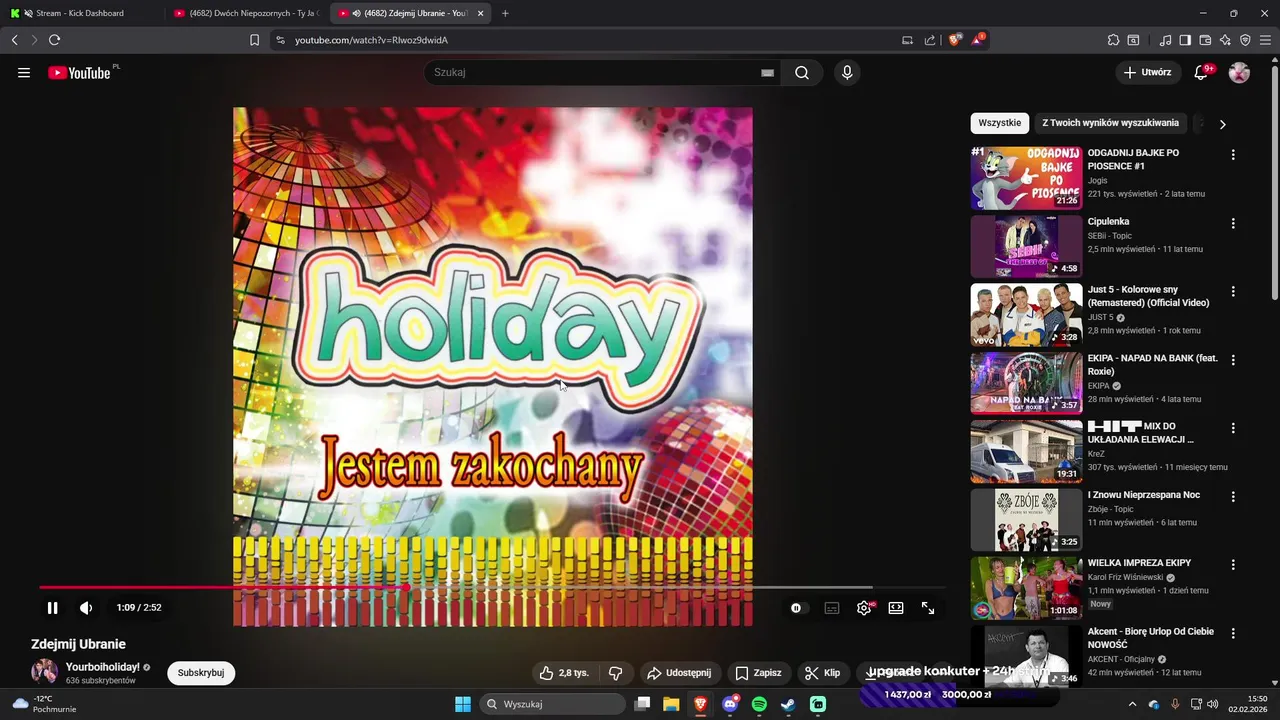Start voice search with microphone icon

(x=847, y=72)
